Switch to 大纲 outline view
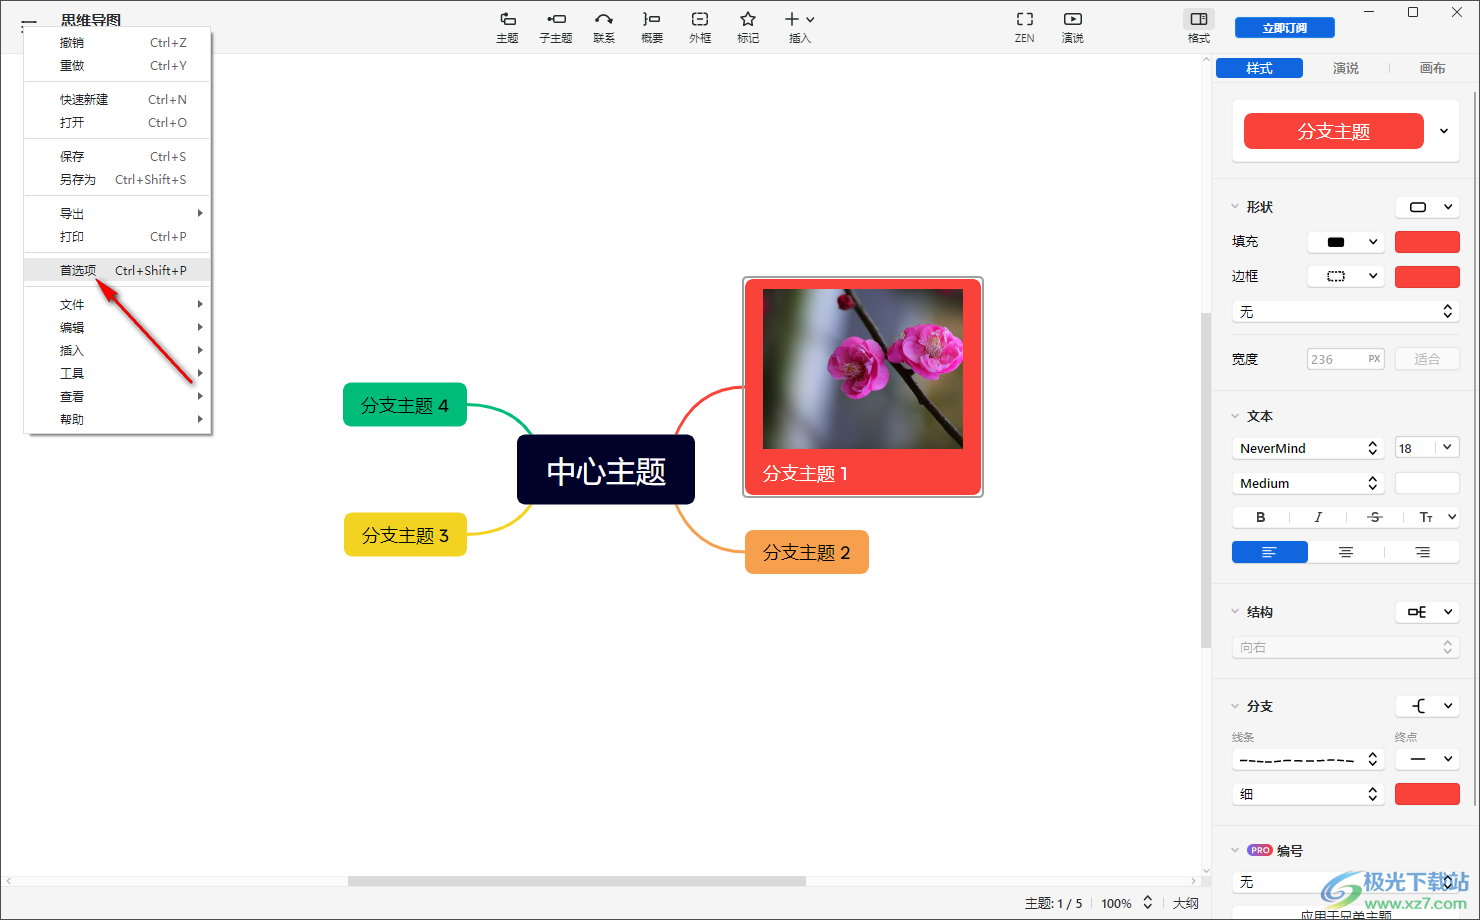Image resolution: width=1480 pixels, height=920 pixels. point(1186,903)
